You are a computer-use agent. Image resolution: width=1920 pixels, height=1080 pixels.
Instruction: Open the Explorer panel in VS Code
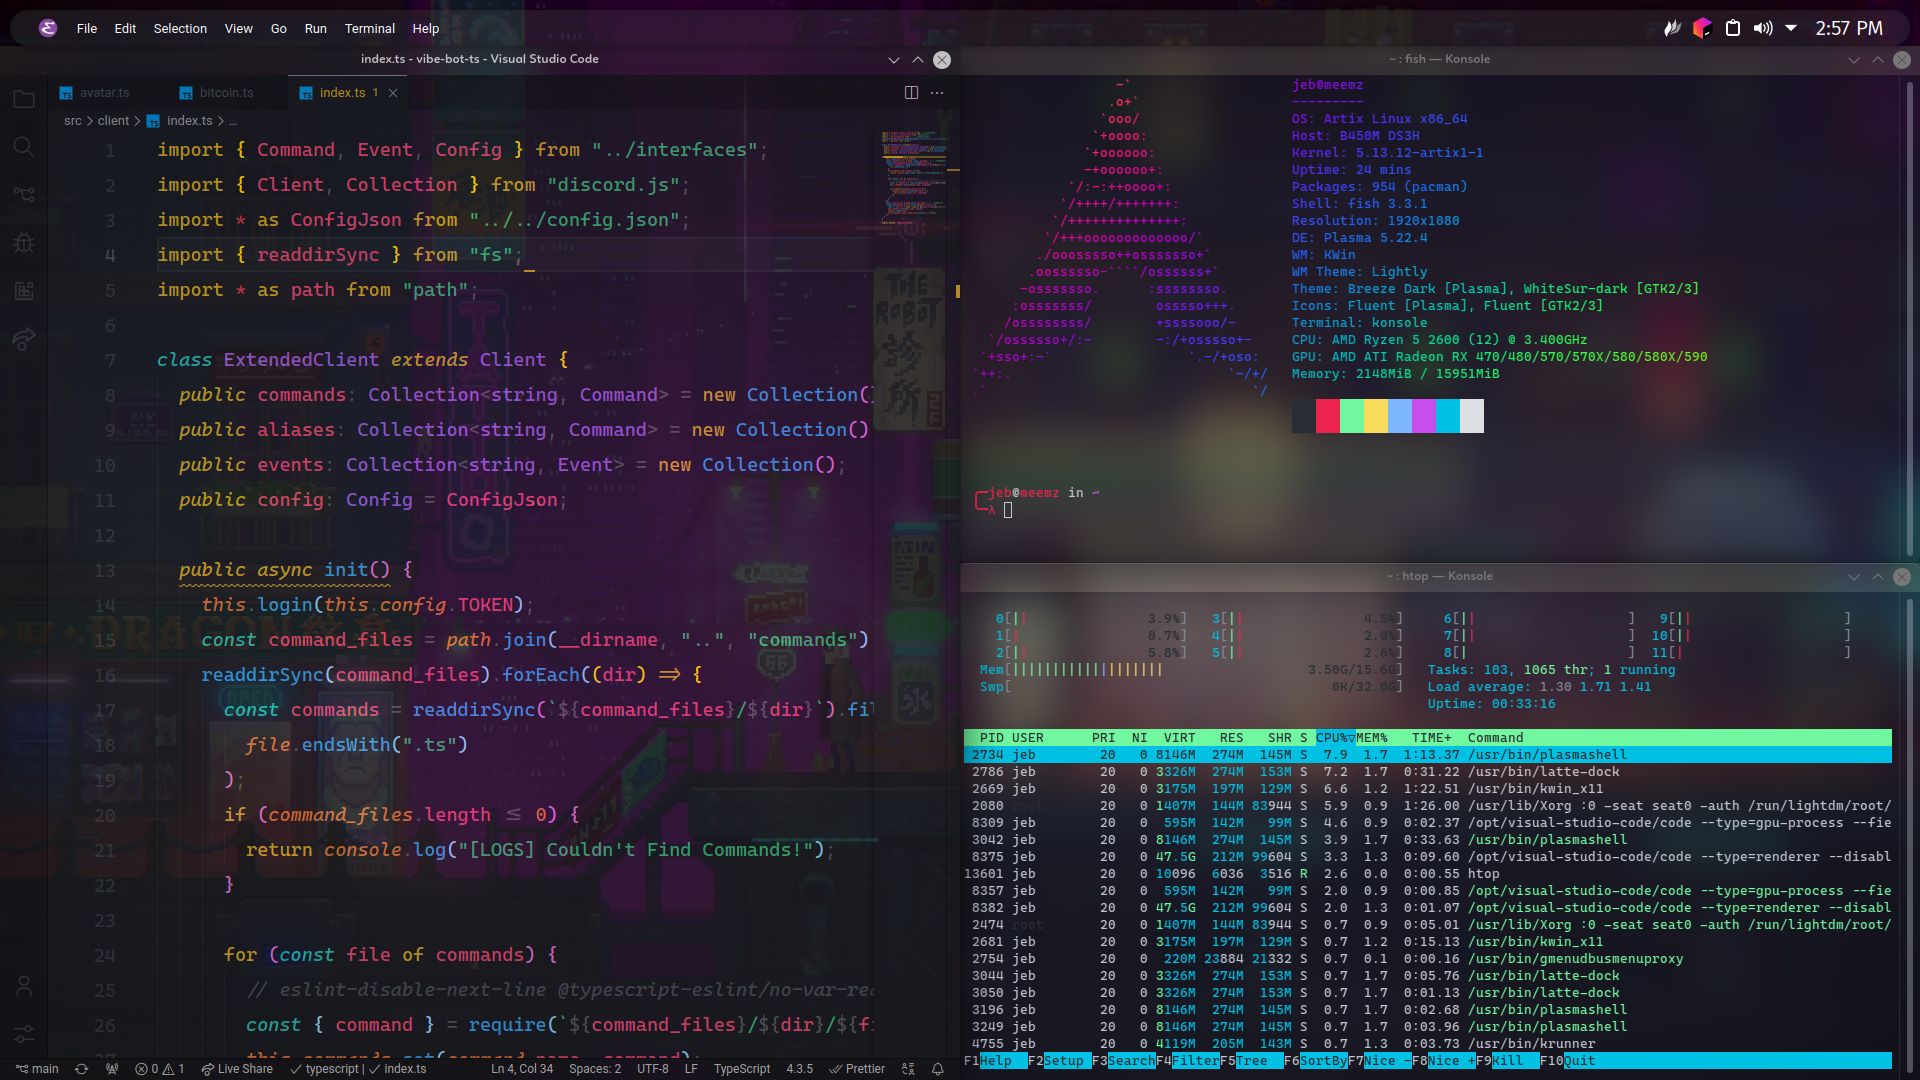pos(24,99)
